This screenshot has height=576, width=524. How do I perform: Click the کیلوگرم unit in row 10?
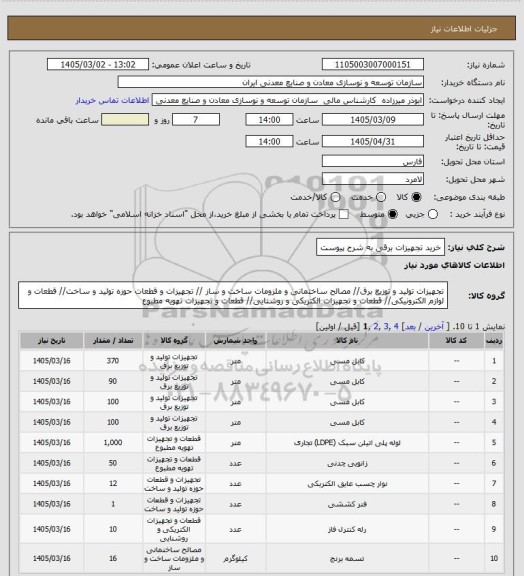click(x=235, y=558)
